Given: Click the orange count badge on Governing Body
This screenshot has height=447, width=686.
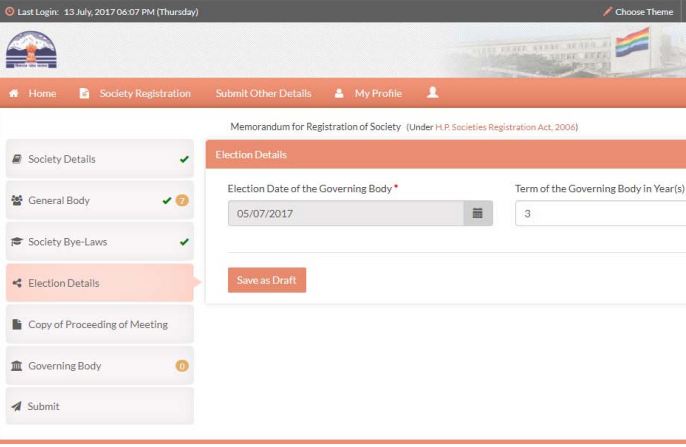Looking at the screenshot, I should coord(182,366).
